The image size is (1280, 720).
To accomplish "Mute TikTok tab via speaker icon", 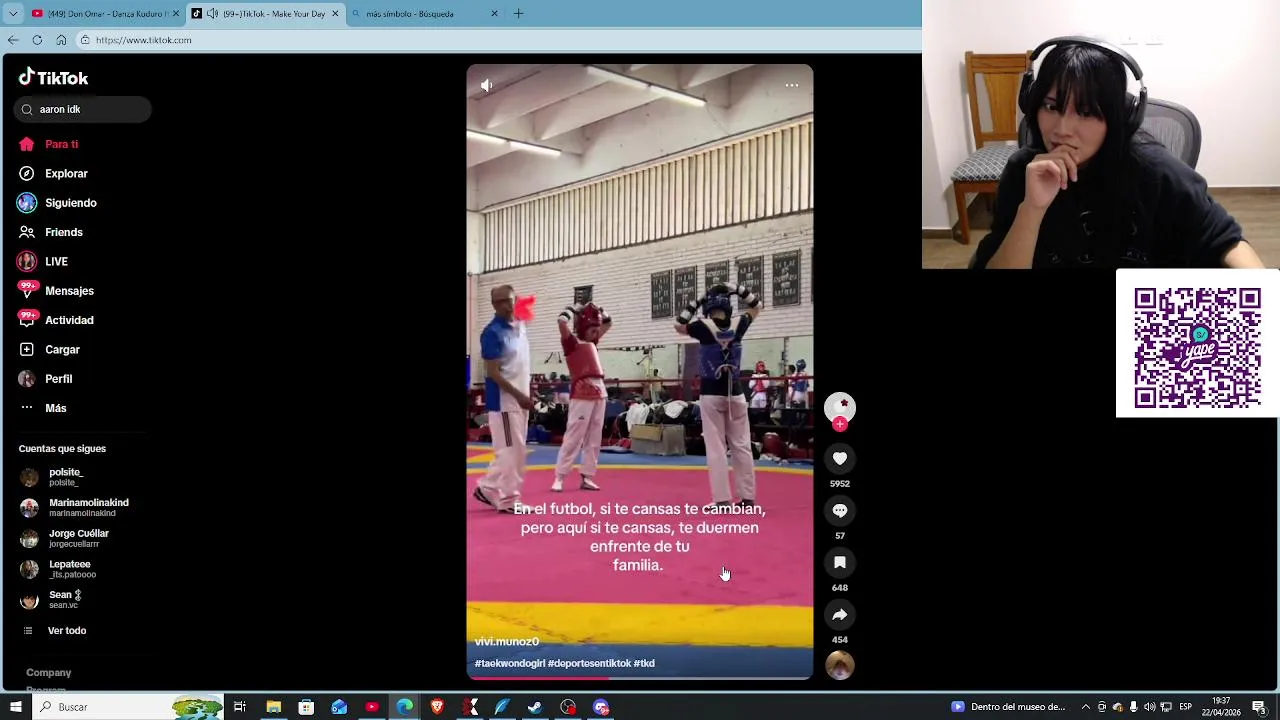I will coord(212,14).
